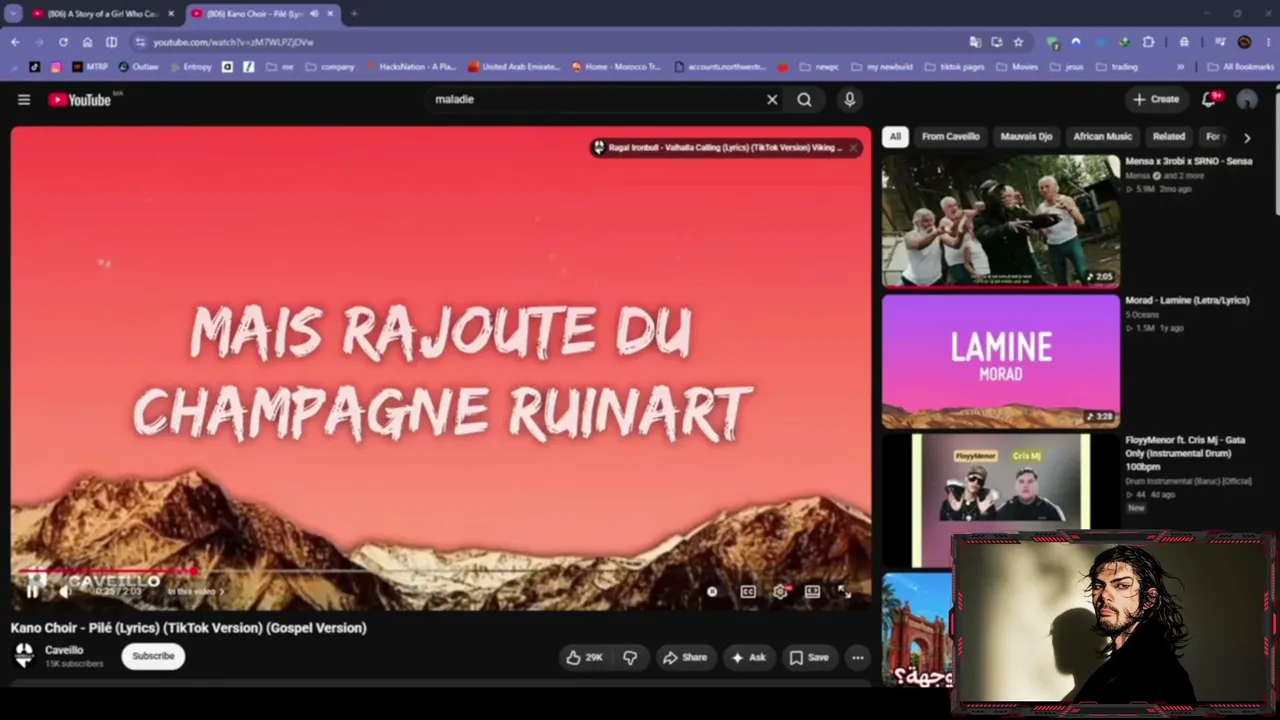Switch to theater mode
This screenshot has height=720, width=1280.
[812, 591]
